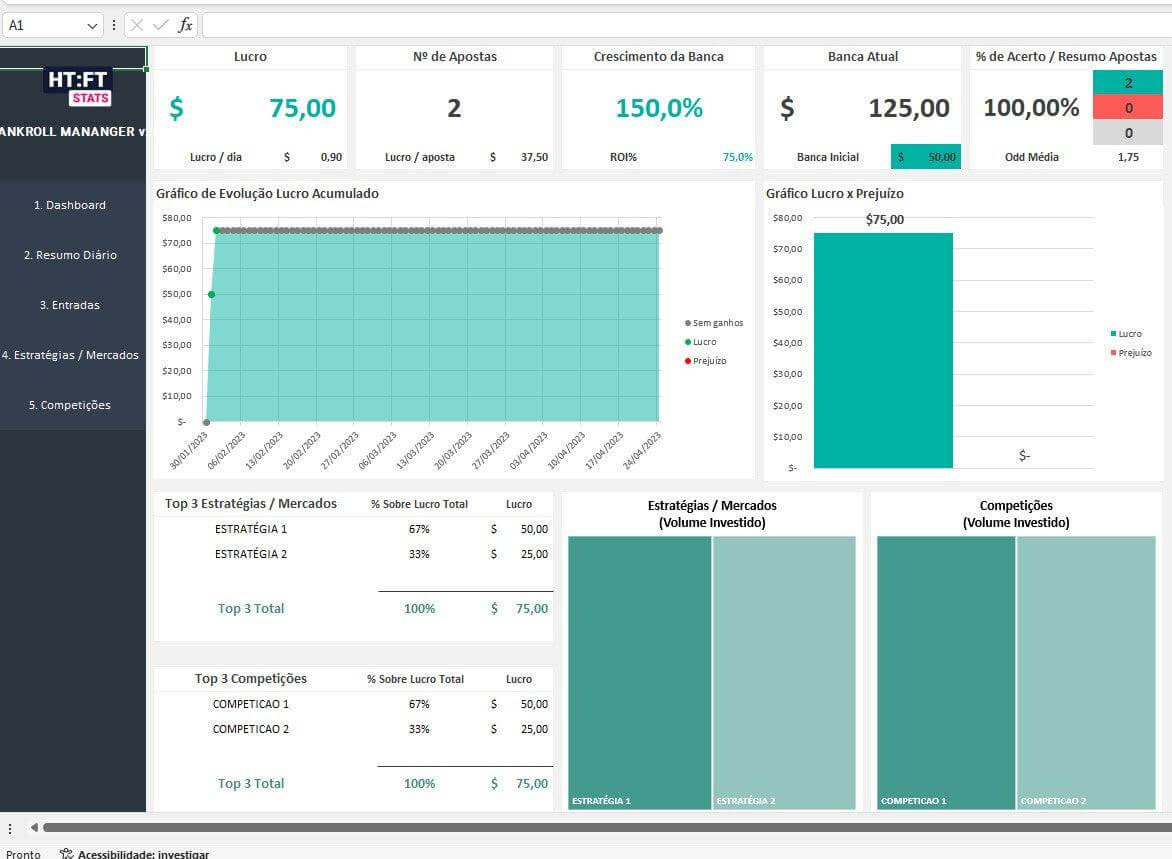Click the ellipsis icon above the status bar
The height and width of the screenshot is (859, 1172).
point(11,828)
